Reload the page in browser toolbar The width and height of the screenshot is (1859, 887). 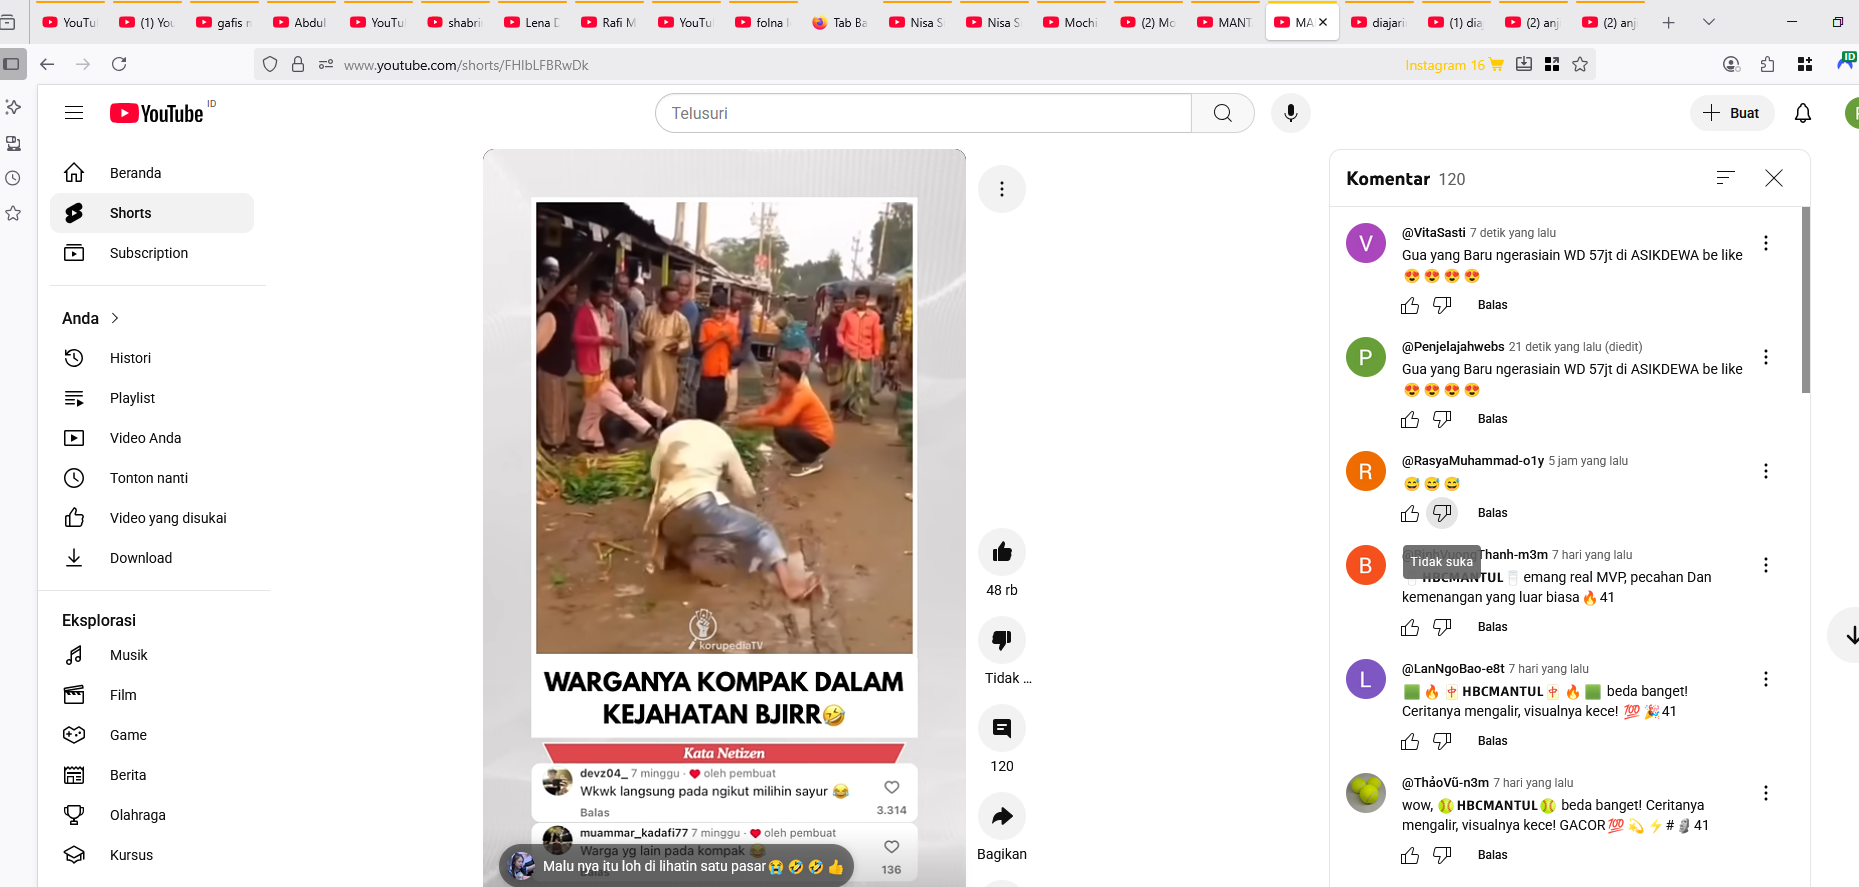[x=119, y=64]
